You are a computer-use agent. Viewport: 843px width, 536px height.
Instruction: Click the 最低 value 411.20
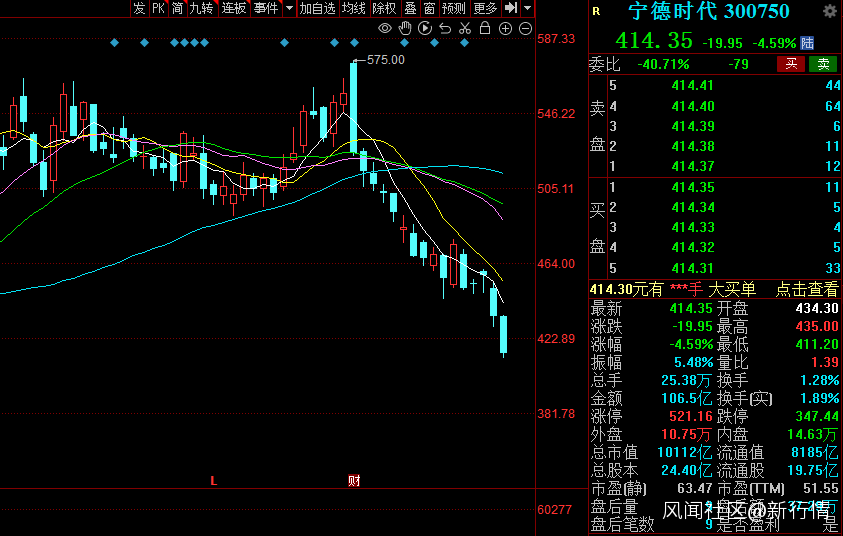click(x=817, y=345)
